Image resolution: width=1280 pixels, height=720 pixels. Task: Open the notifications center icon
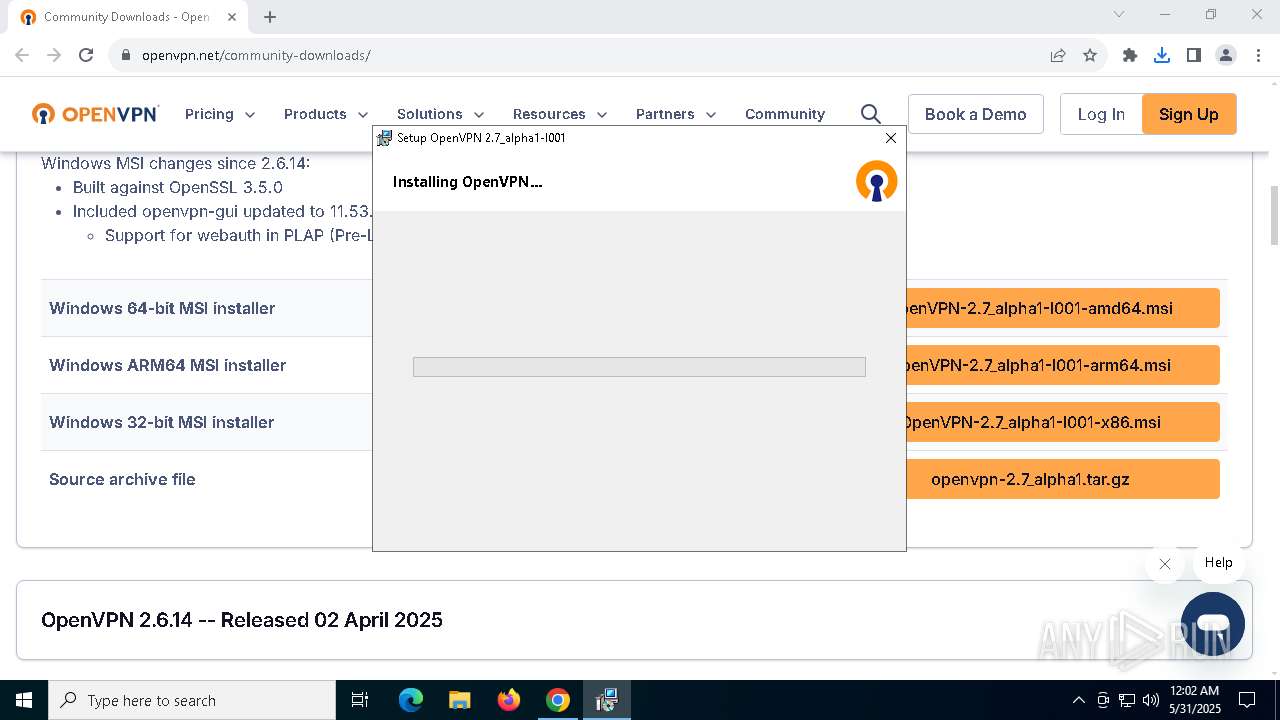pos(1247,700)
